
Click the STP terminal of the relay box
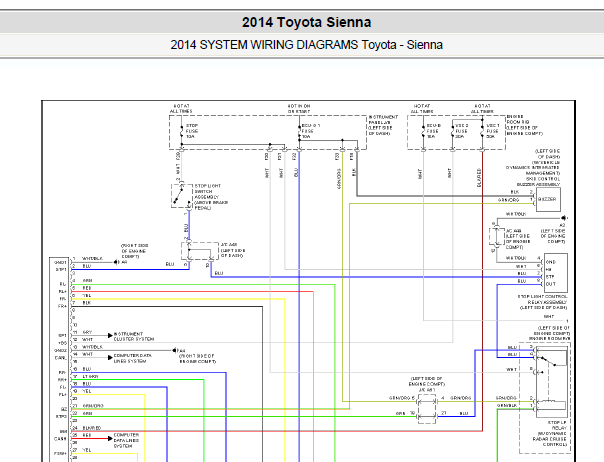pos(550,277)
